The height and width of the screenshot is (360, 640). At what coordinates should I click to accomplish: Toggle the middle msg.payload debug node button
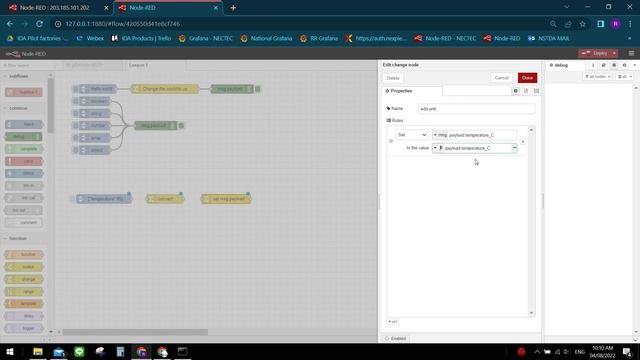181,126
